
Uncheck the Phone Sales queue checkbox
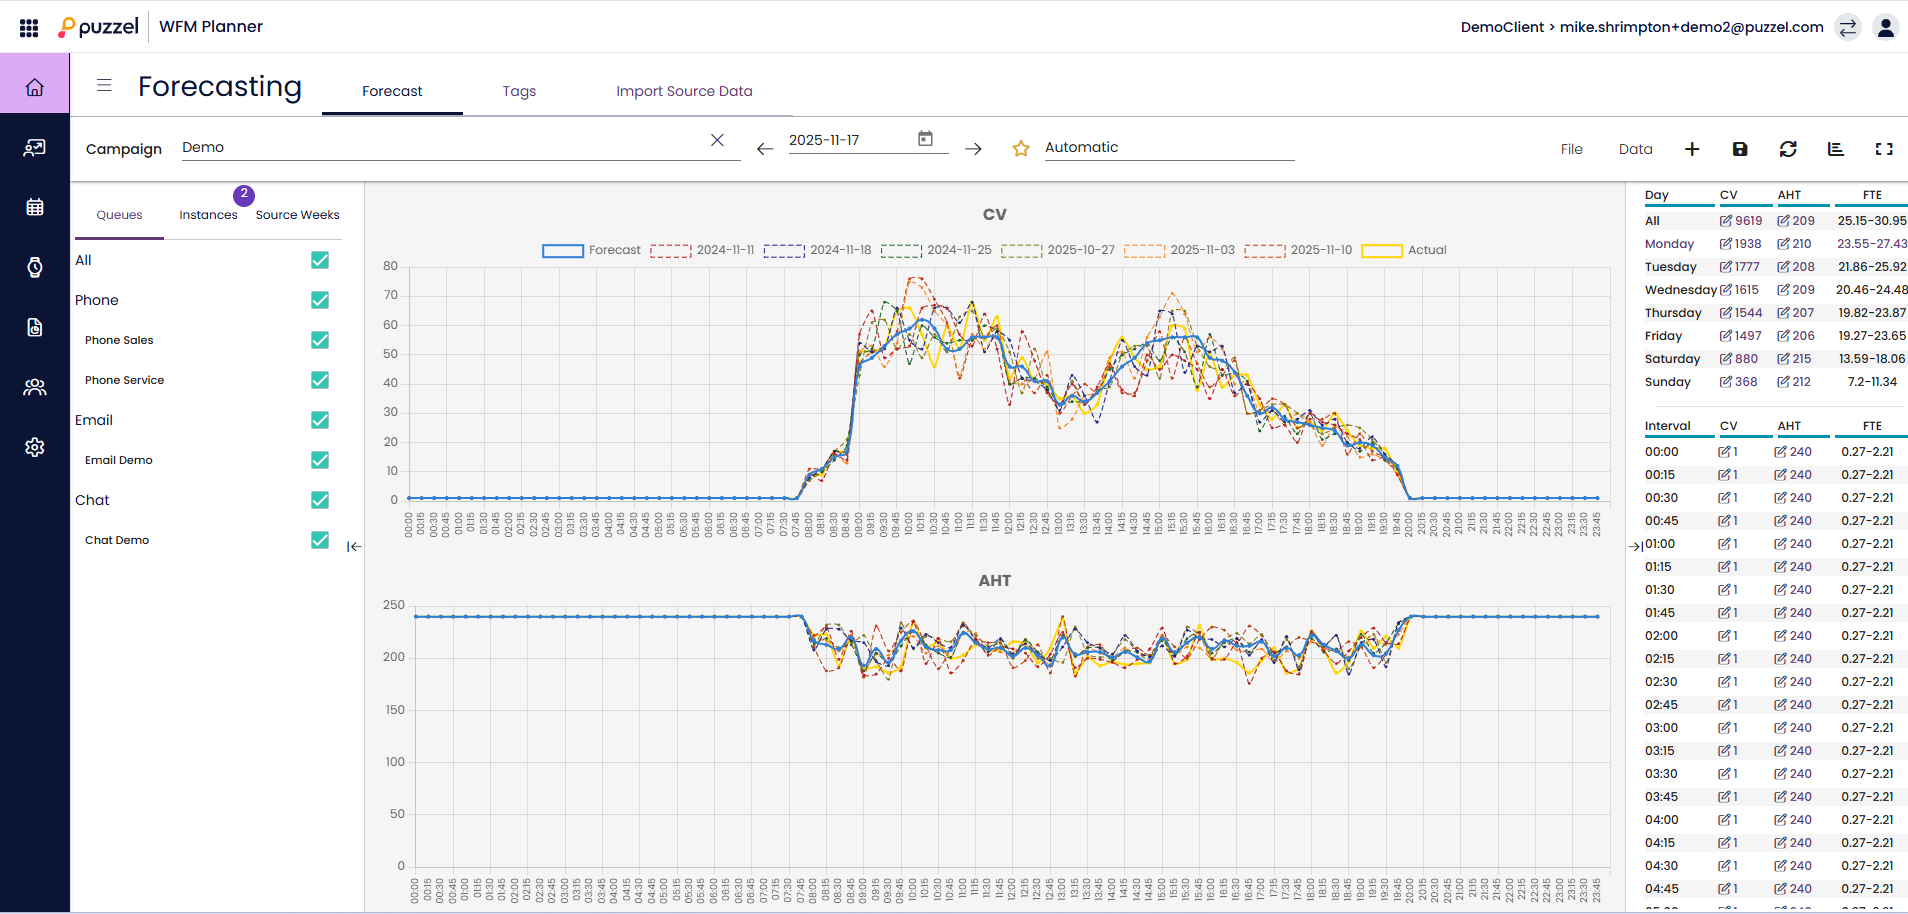tap(320, 340)
